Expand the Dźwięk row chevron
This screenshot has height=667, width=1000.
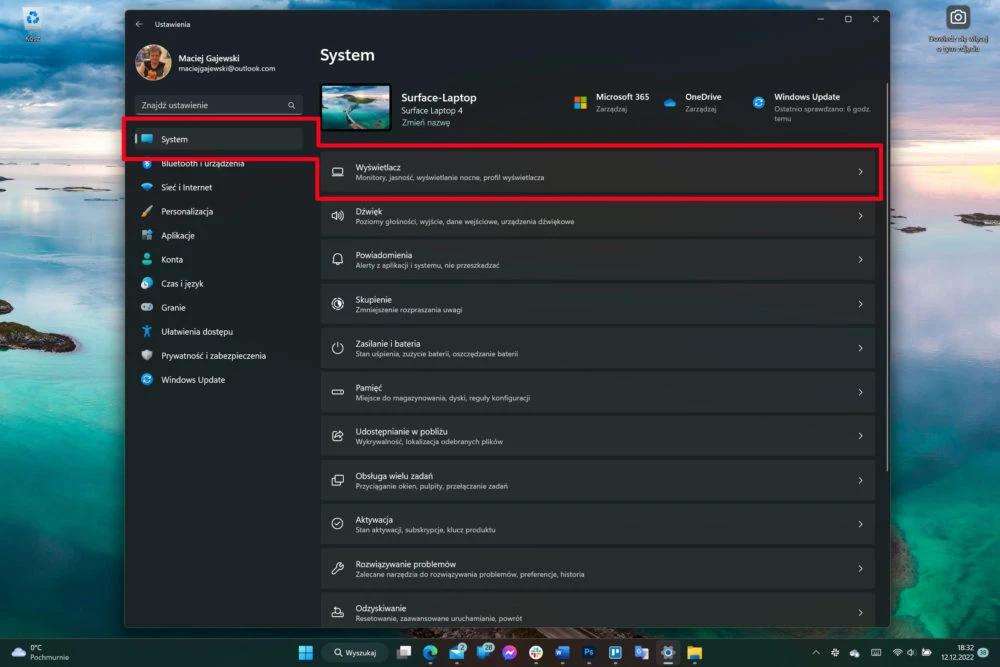point(860,216)
